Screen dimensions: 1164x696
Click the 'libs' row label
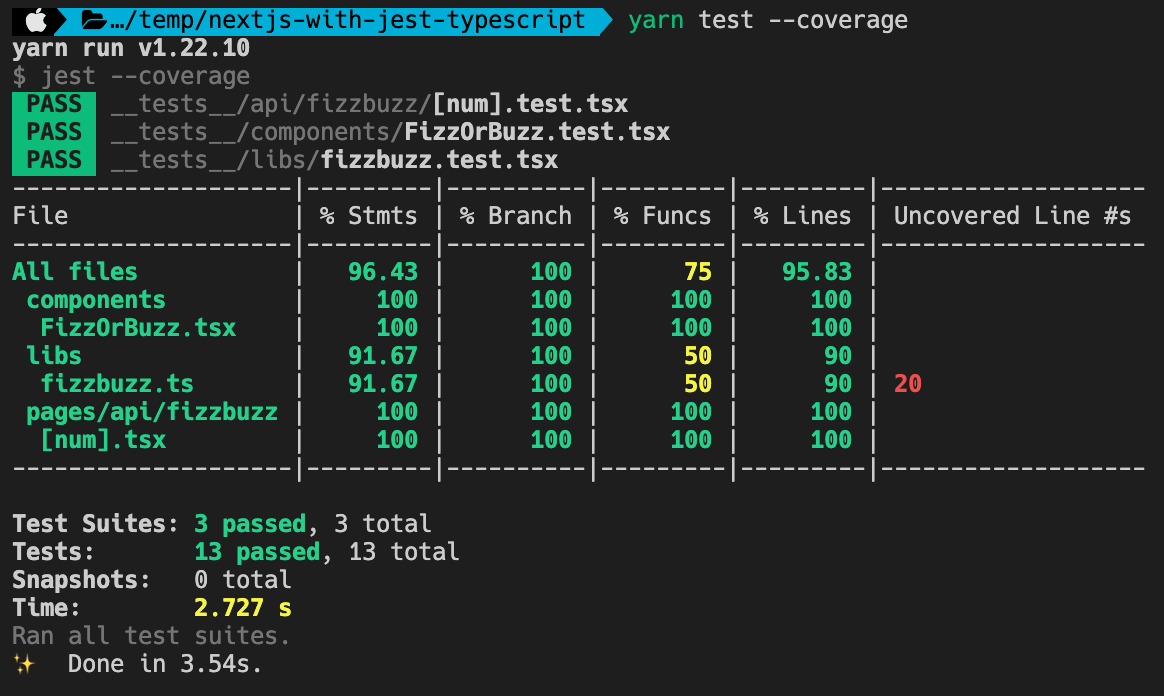[x=53, y=355]
